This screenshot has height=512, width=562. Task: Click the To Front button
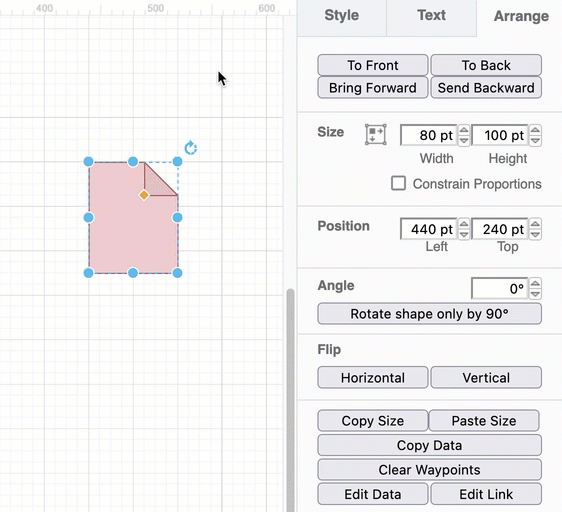tap(373, 65)
